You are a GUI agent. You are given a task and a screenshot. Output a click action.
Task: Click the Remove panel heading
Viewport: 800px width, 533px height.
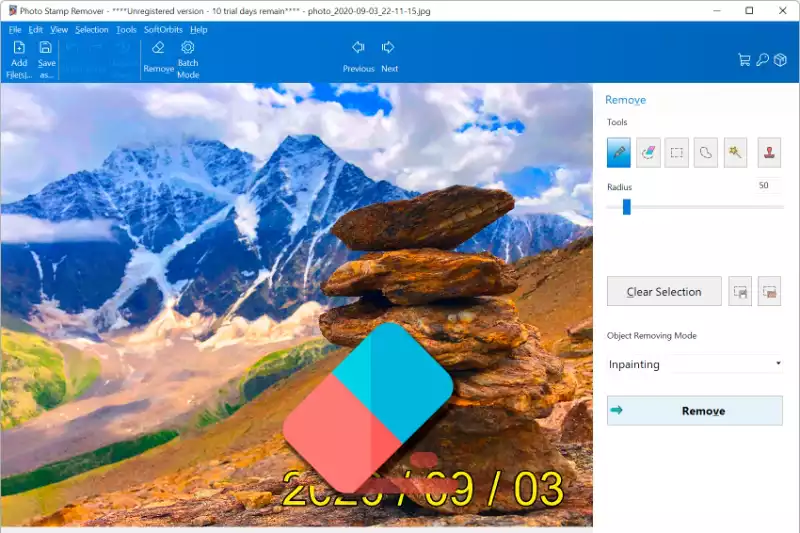point(625,100)
